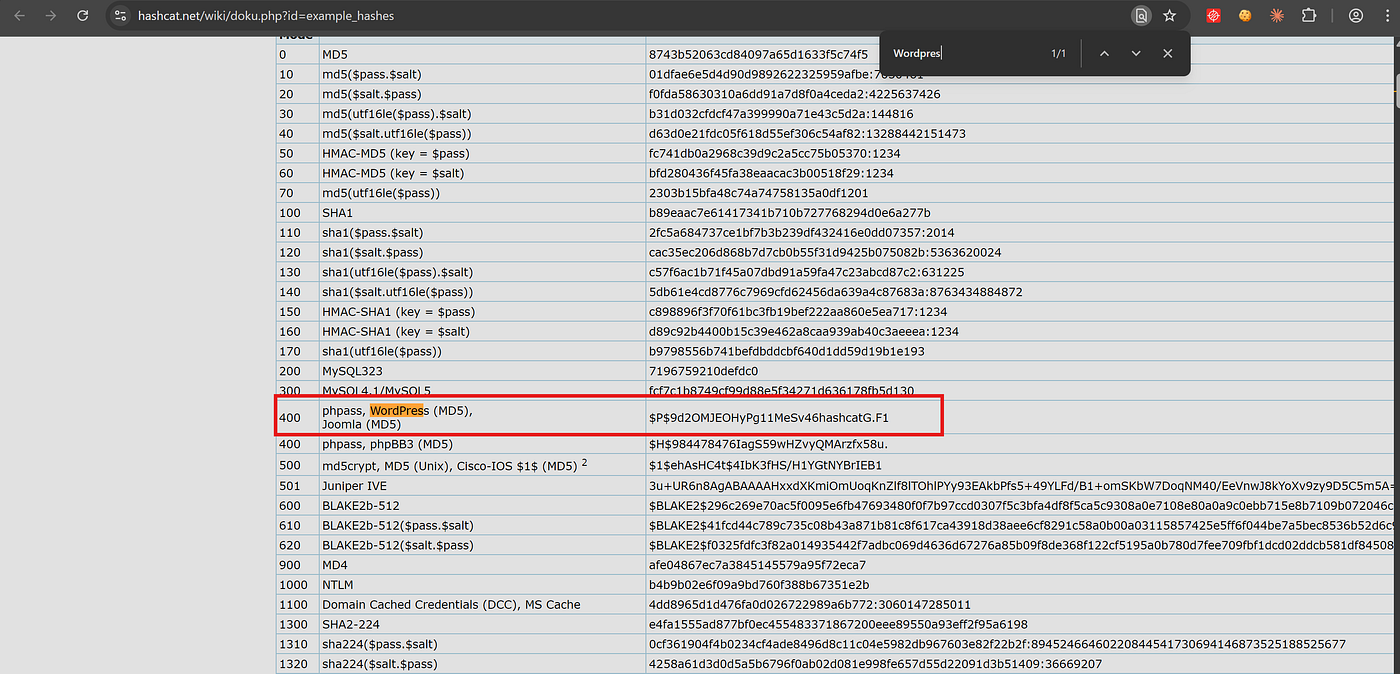Click sha1($pass.$salt) cell

point(482,233)
